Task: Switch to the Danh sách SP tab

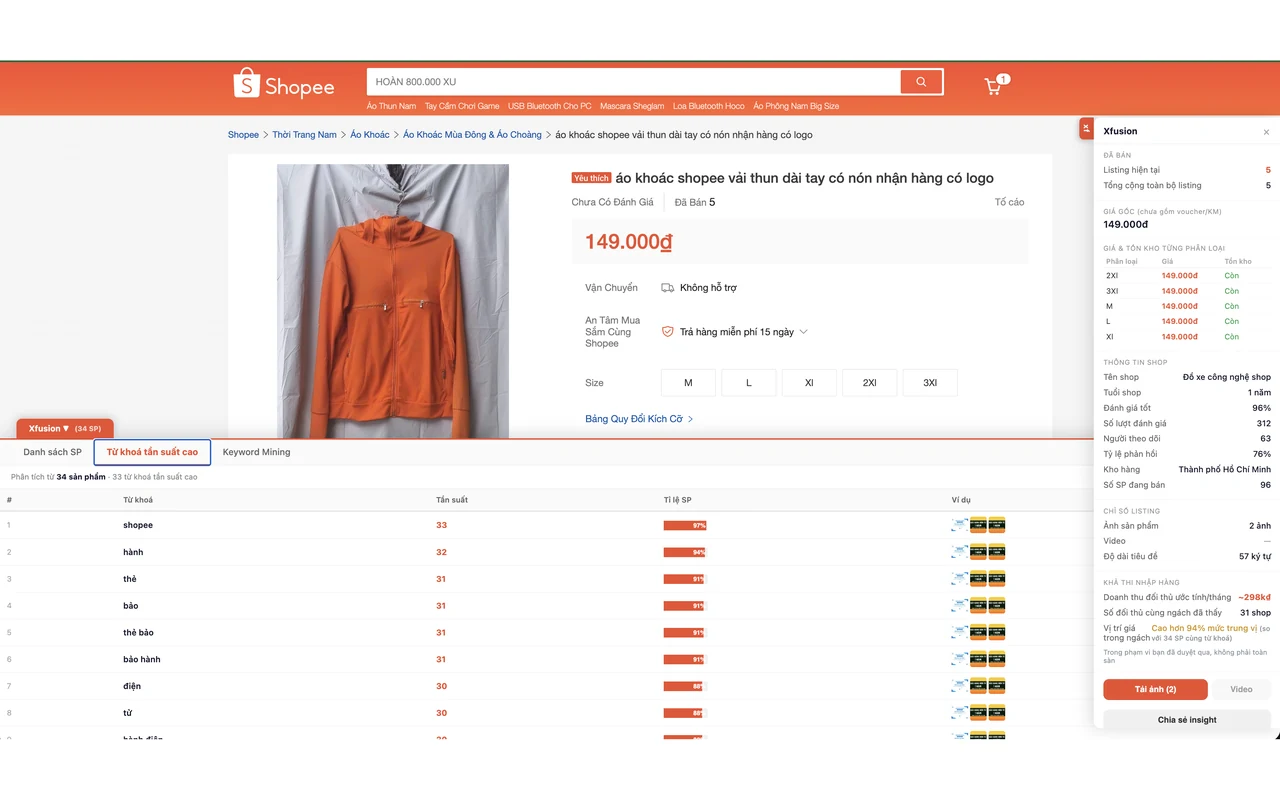Action: (x=53, y=452)
